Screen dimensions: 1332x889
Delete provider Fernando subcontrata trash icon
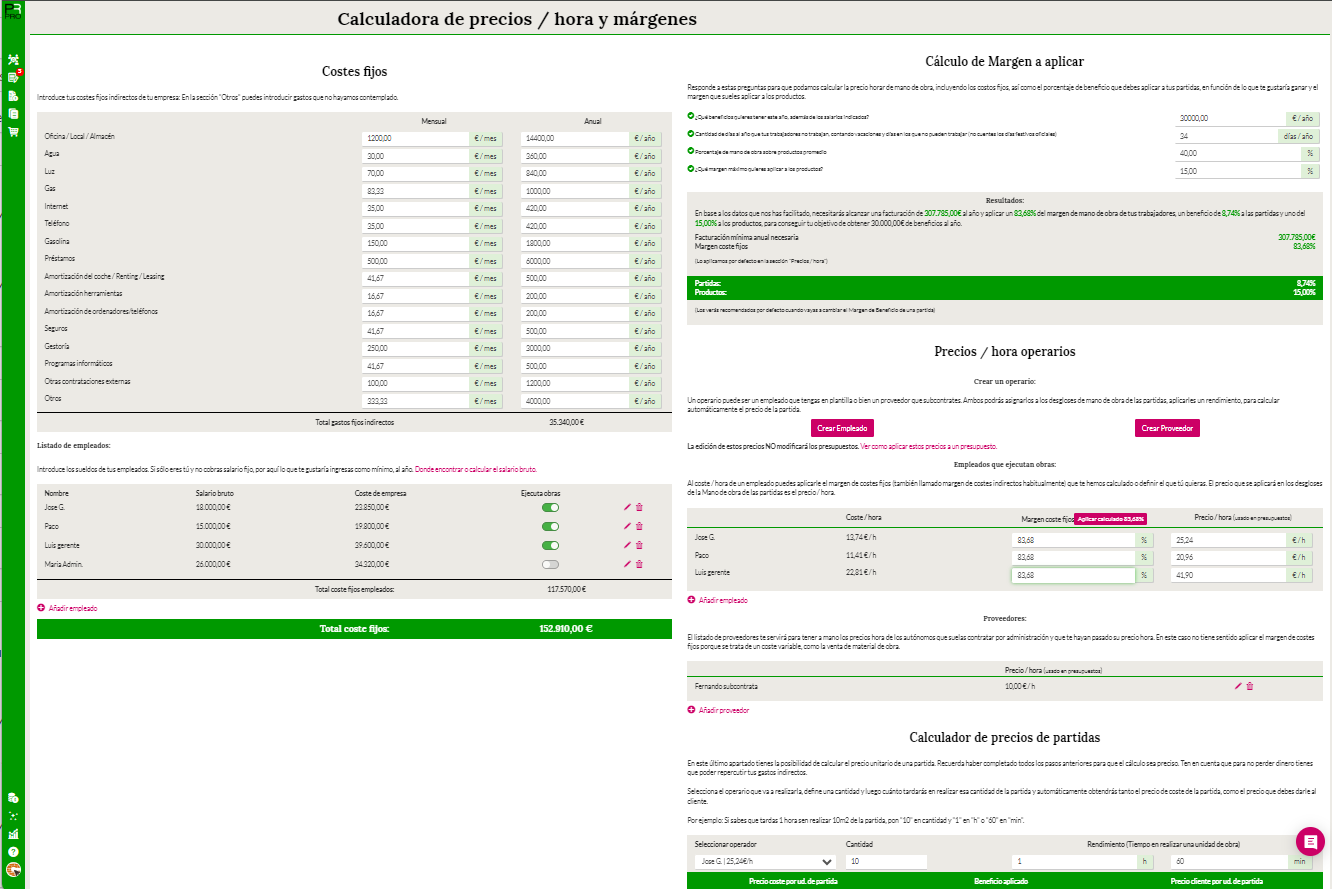coord(1250,686)
